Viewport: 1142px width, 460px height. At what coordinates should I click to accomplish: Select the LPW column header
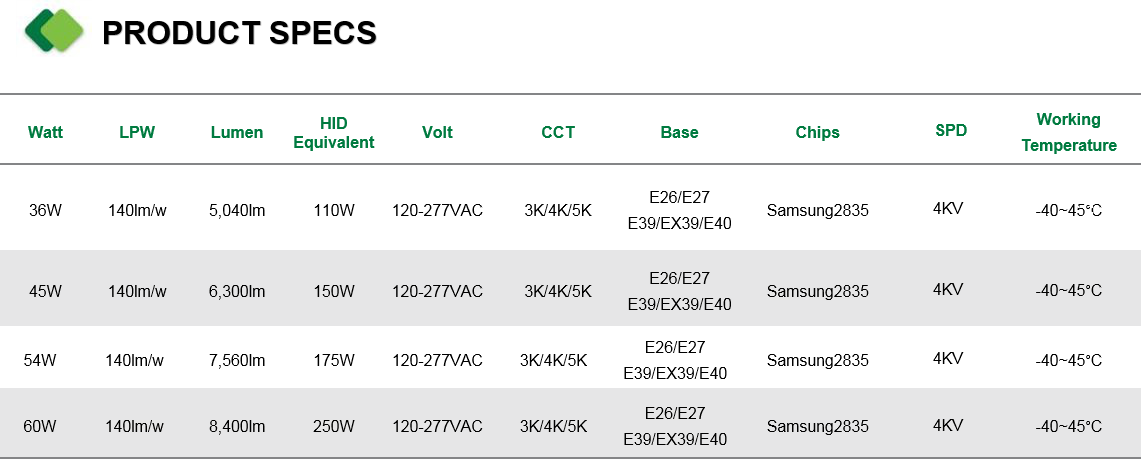click(x=137, y=132)
